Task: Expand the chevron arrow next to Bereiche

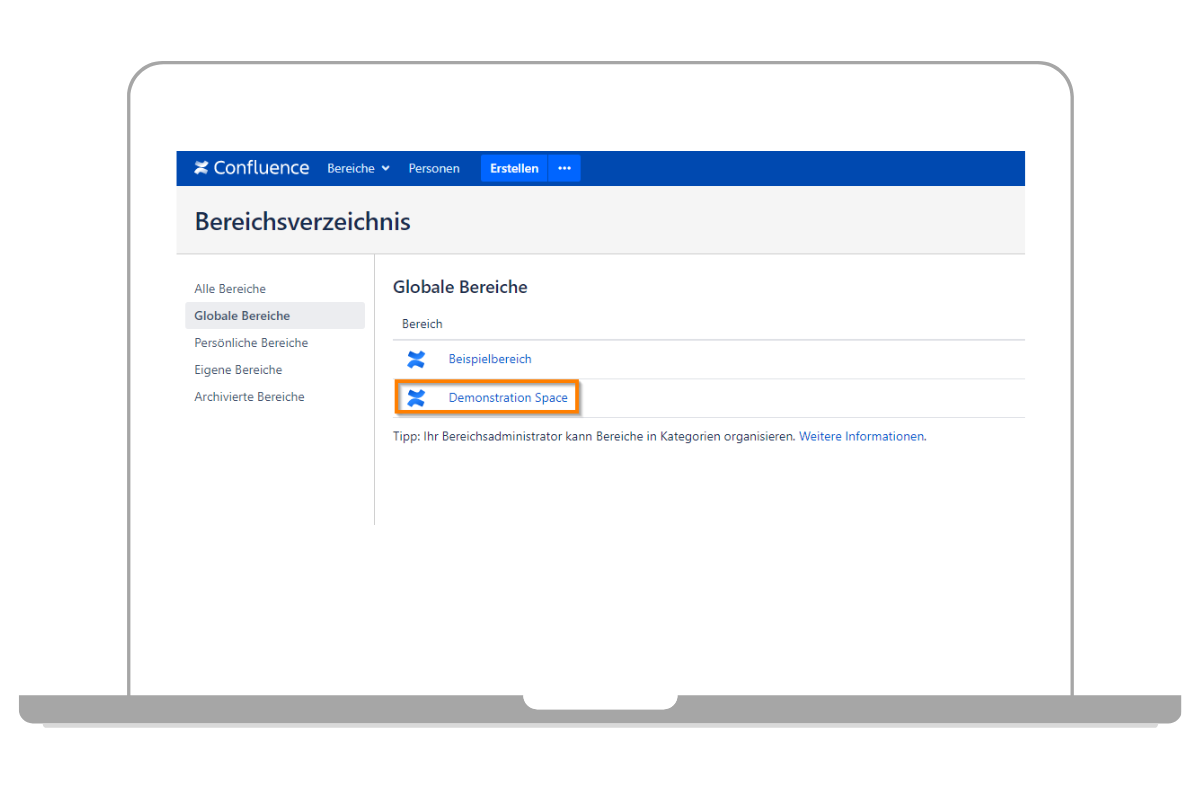Action: 386,169
